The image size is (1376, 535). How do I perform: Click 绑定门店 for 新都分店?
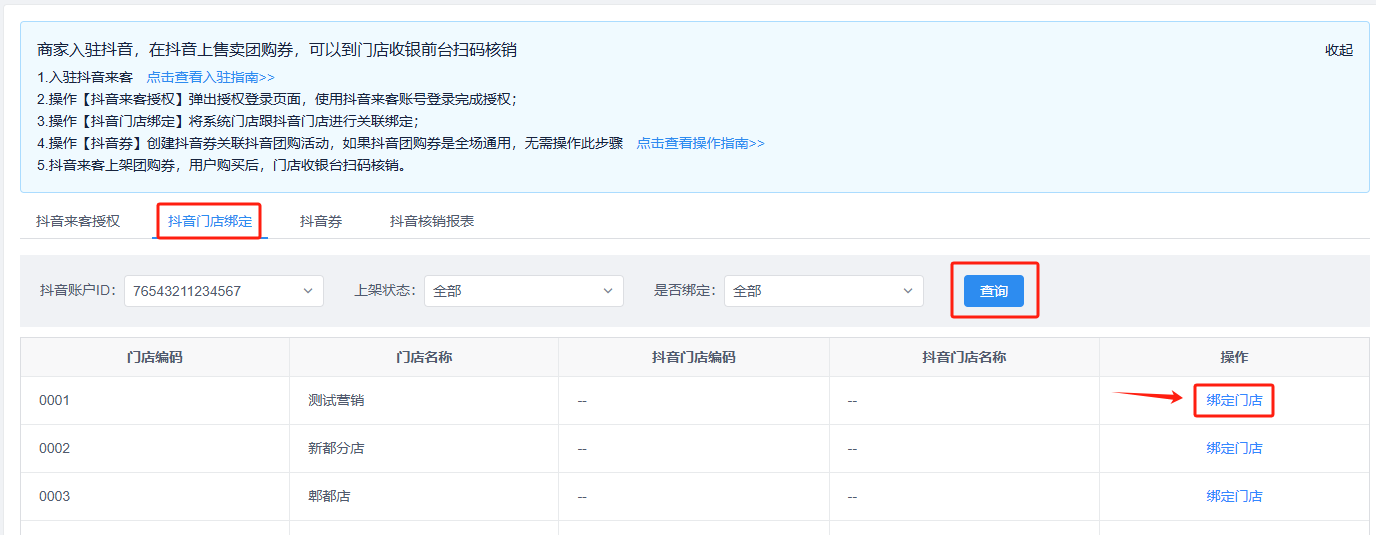(x=1234, y=448)
